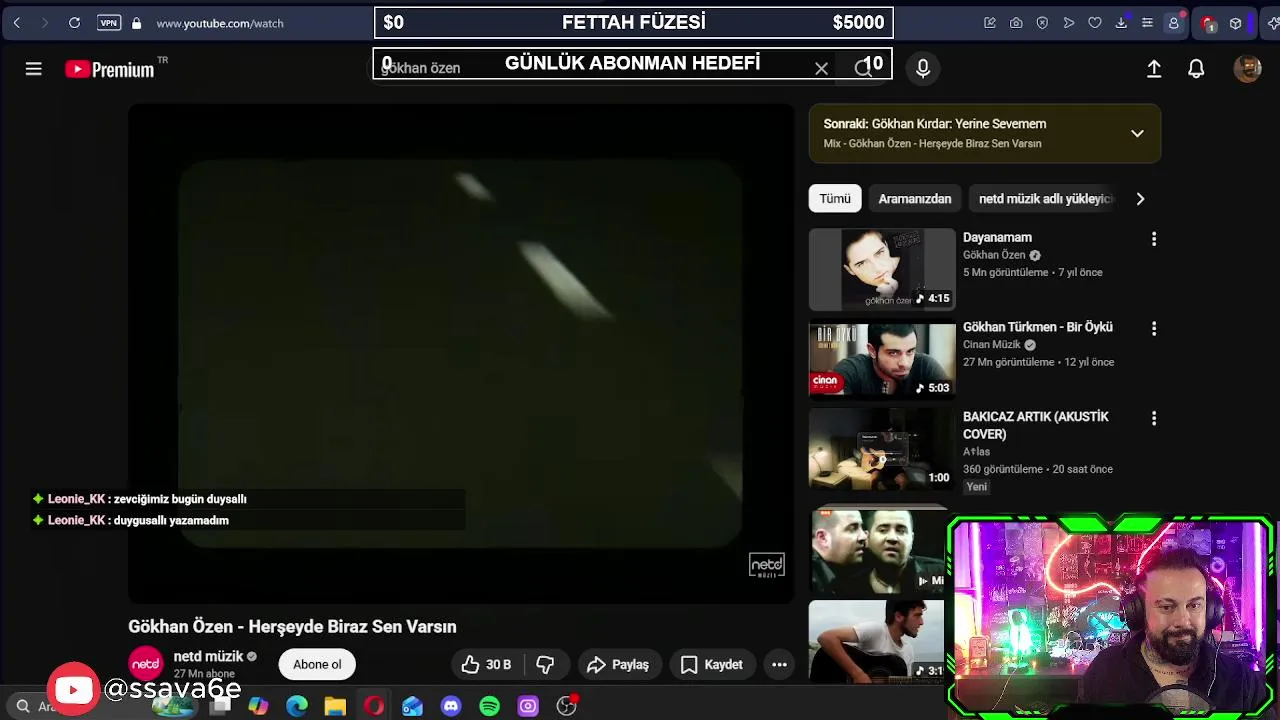Open Opera browser from taskbar
1280x720 pixels.
click(x=374, y=706)
